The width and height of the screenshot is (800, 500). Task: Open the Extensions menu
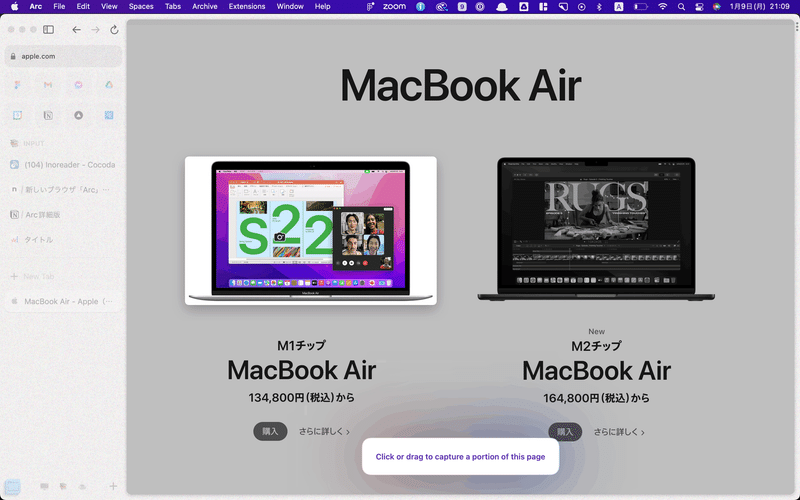[247, 7]
